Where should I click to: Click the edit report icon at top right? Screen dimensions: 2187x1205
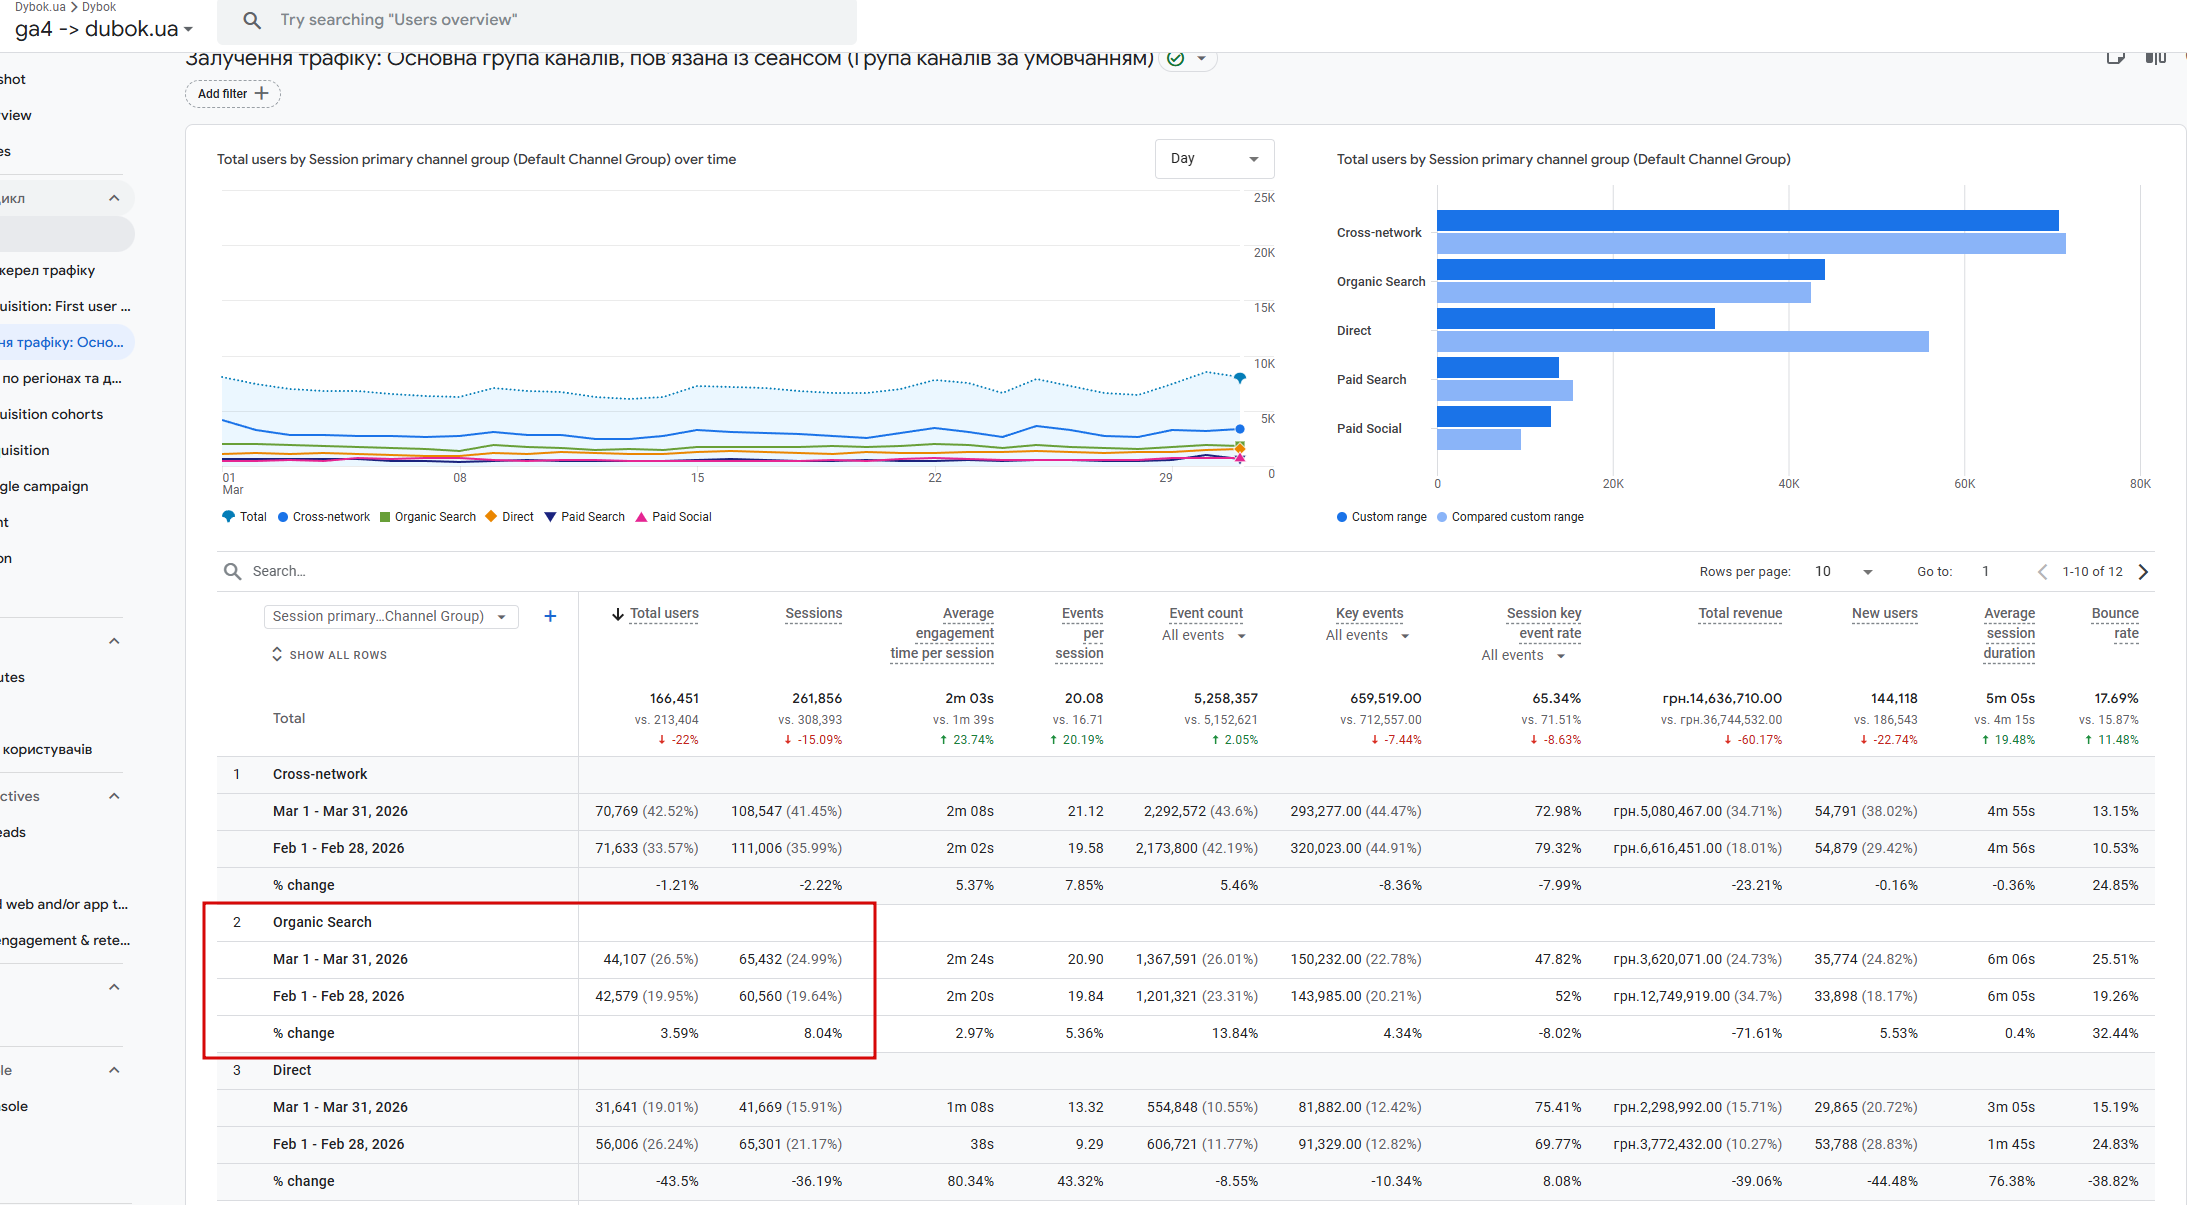click(2115, 58)
